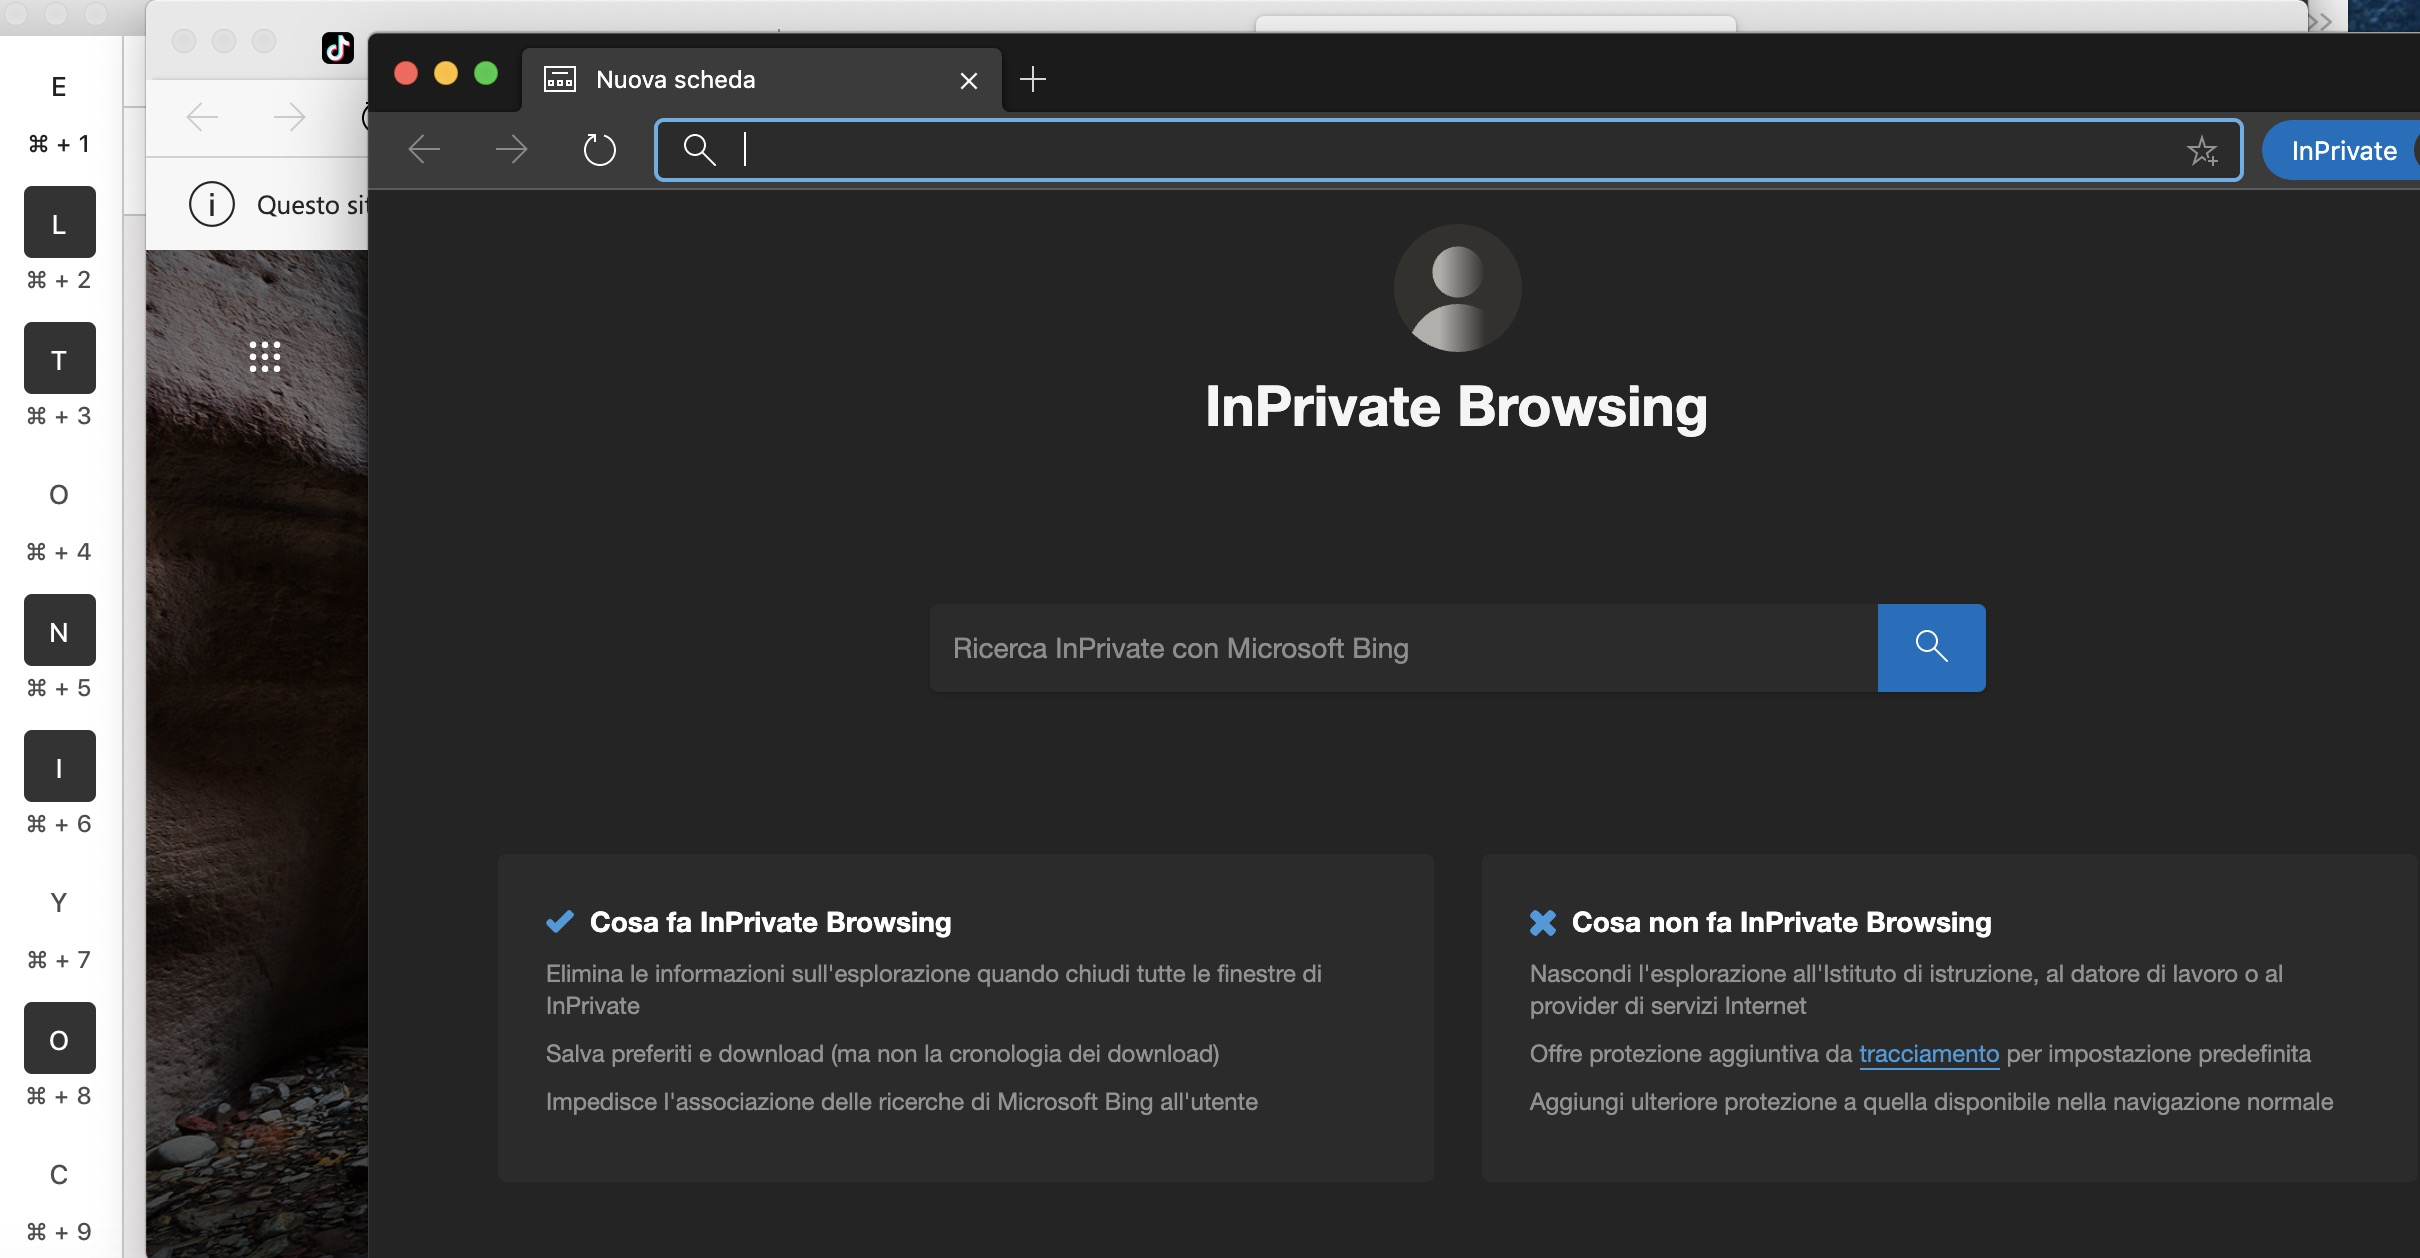
Task: Click the 'Ricerca InPrivate con Microsoft Bing' search field
Action: pos(1400,647)
